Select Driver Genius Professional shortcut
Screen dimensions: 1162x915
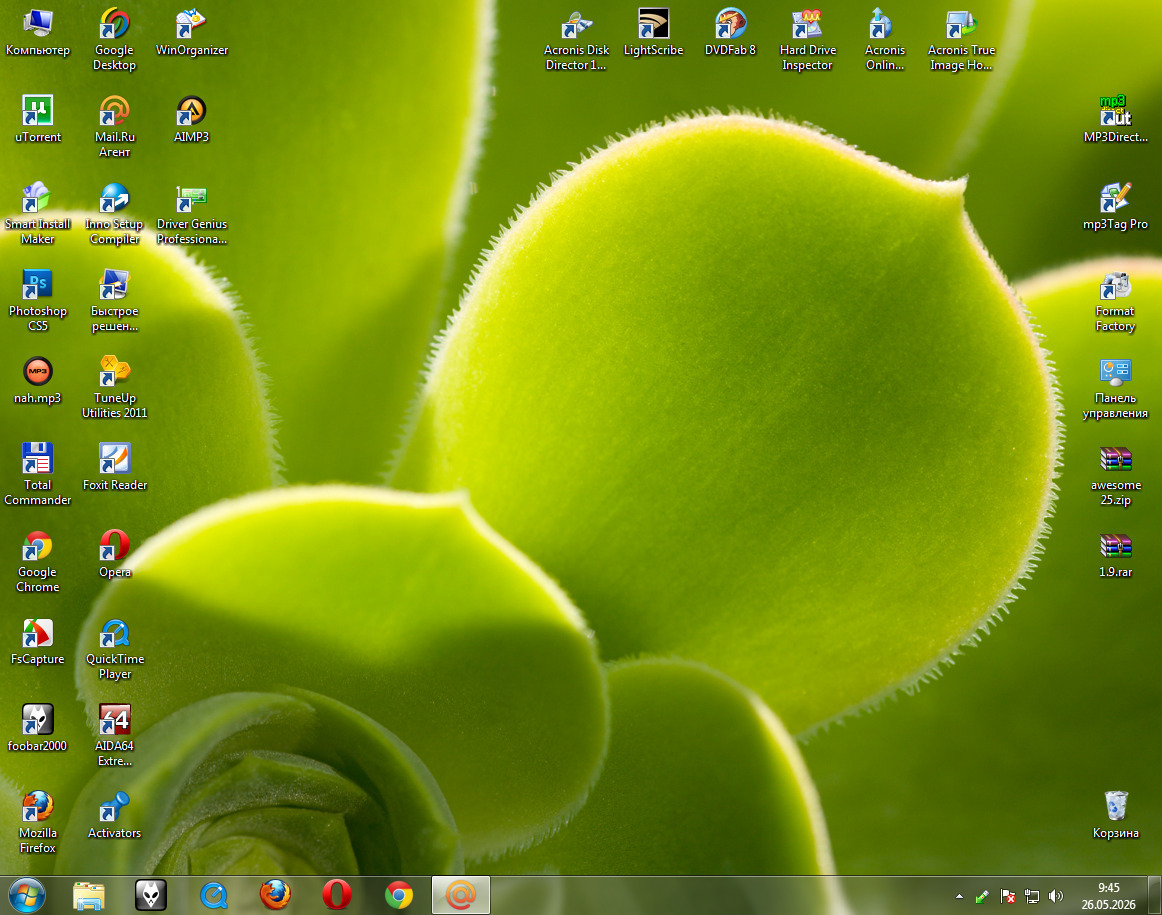191,213
